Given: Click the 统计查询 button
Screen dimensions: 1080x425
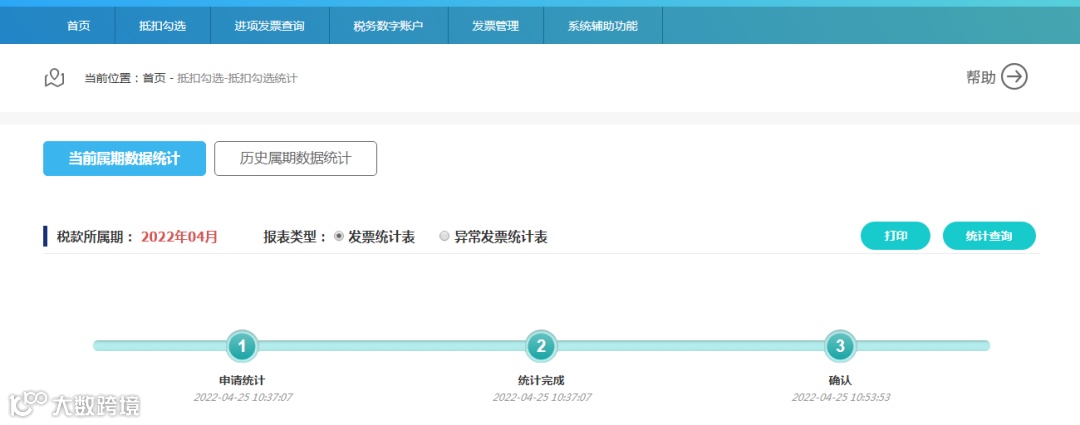Looking at the screenshot, I should point(989,236).
